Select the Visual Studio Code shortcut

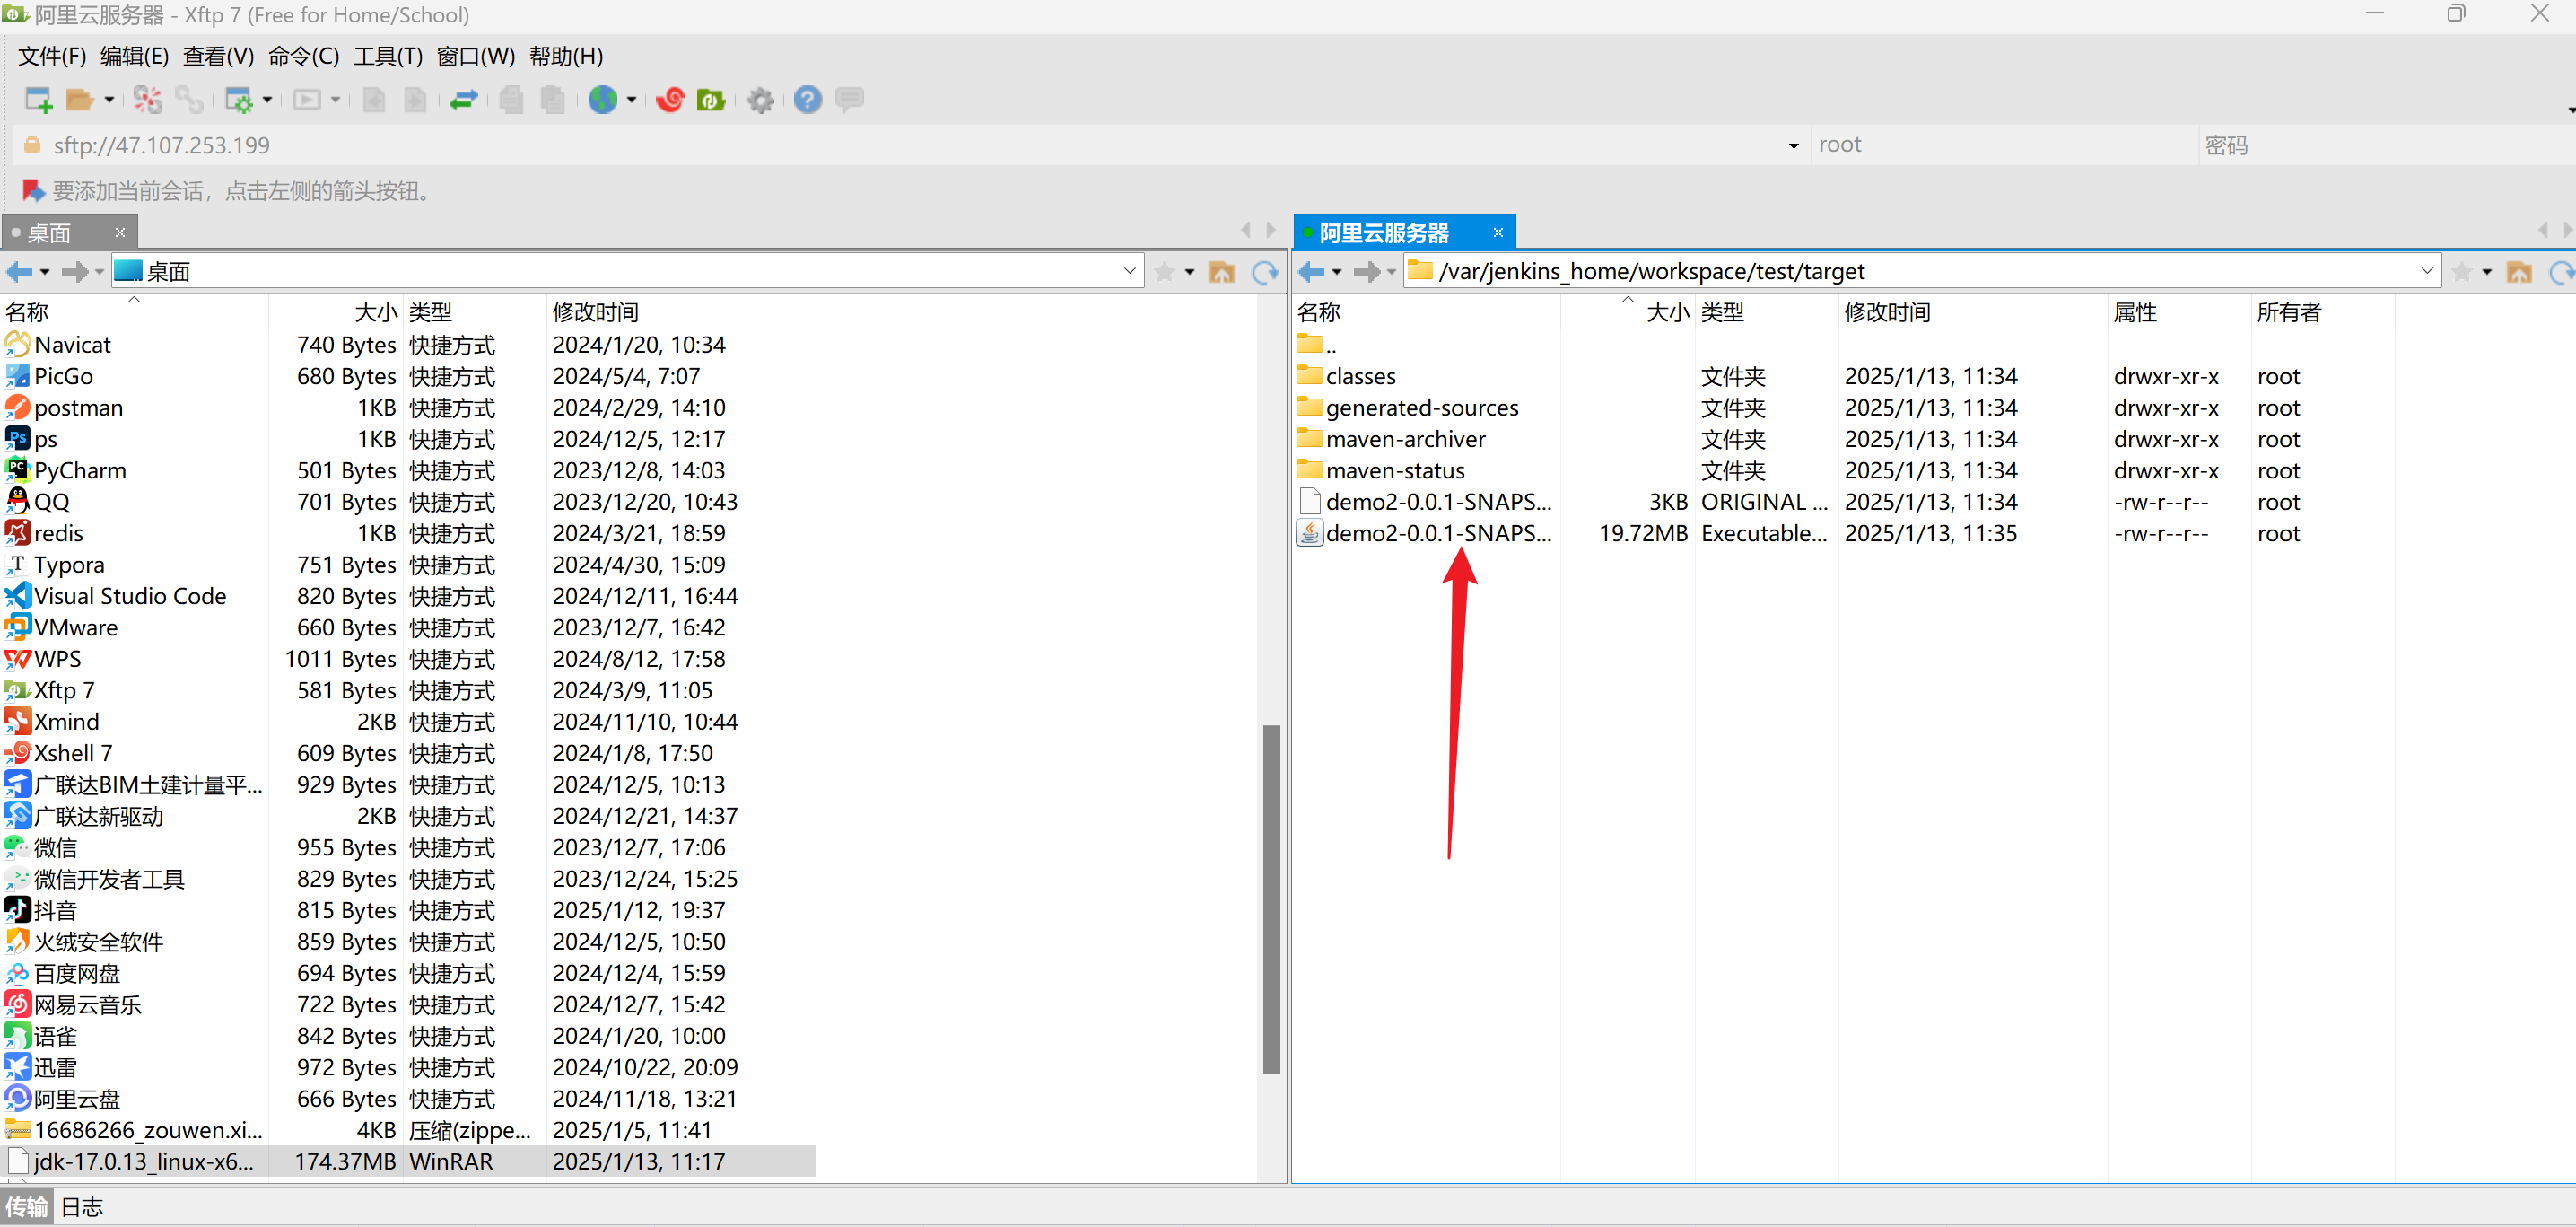point(130,596)
